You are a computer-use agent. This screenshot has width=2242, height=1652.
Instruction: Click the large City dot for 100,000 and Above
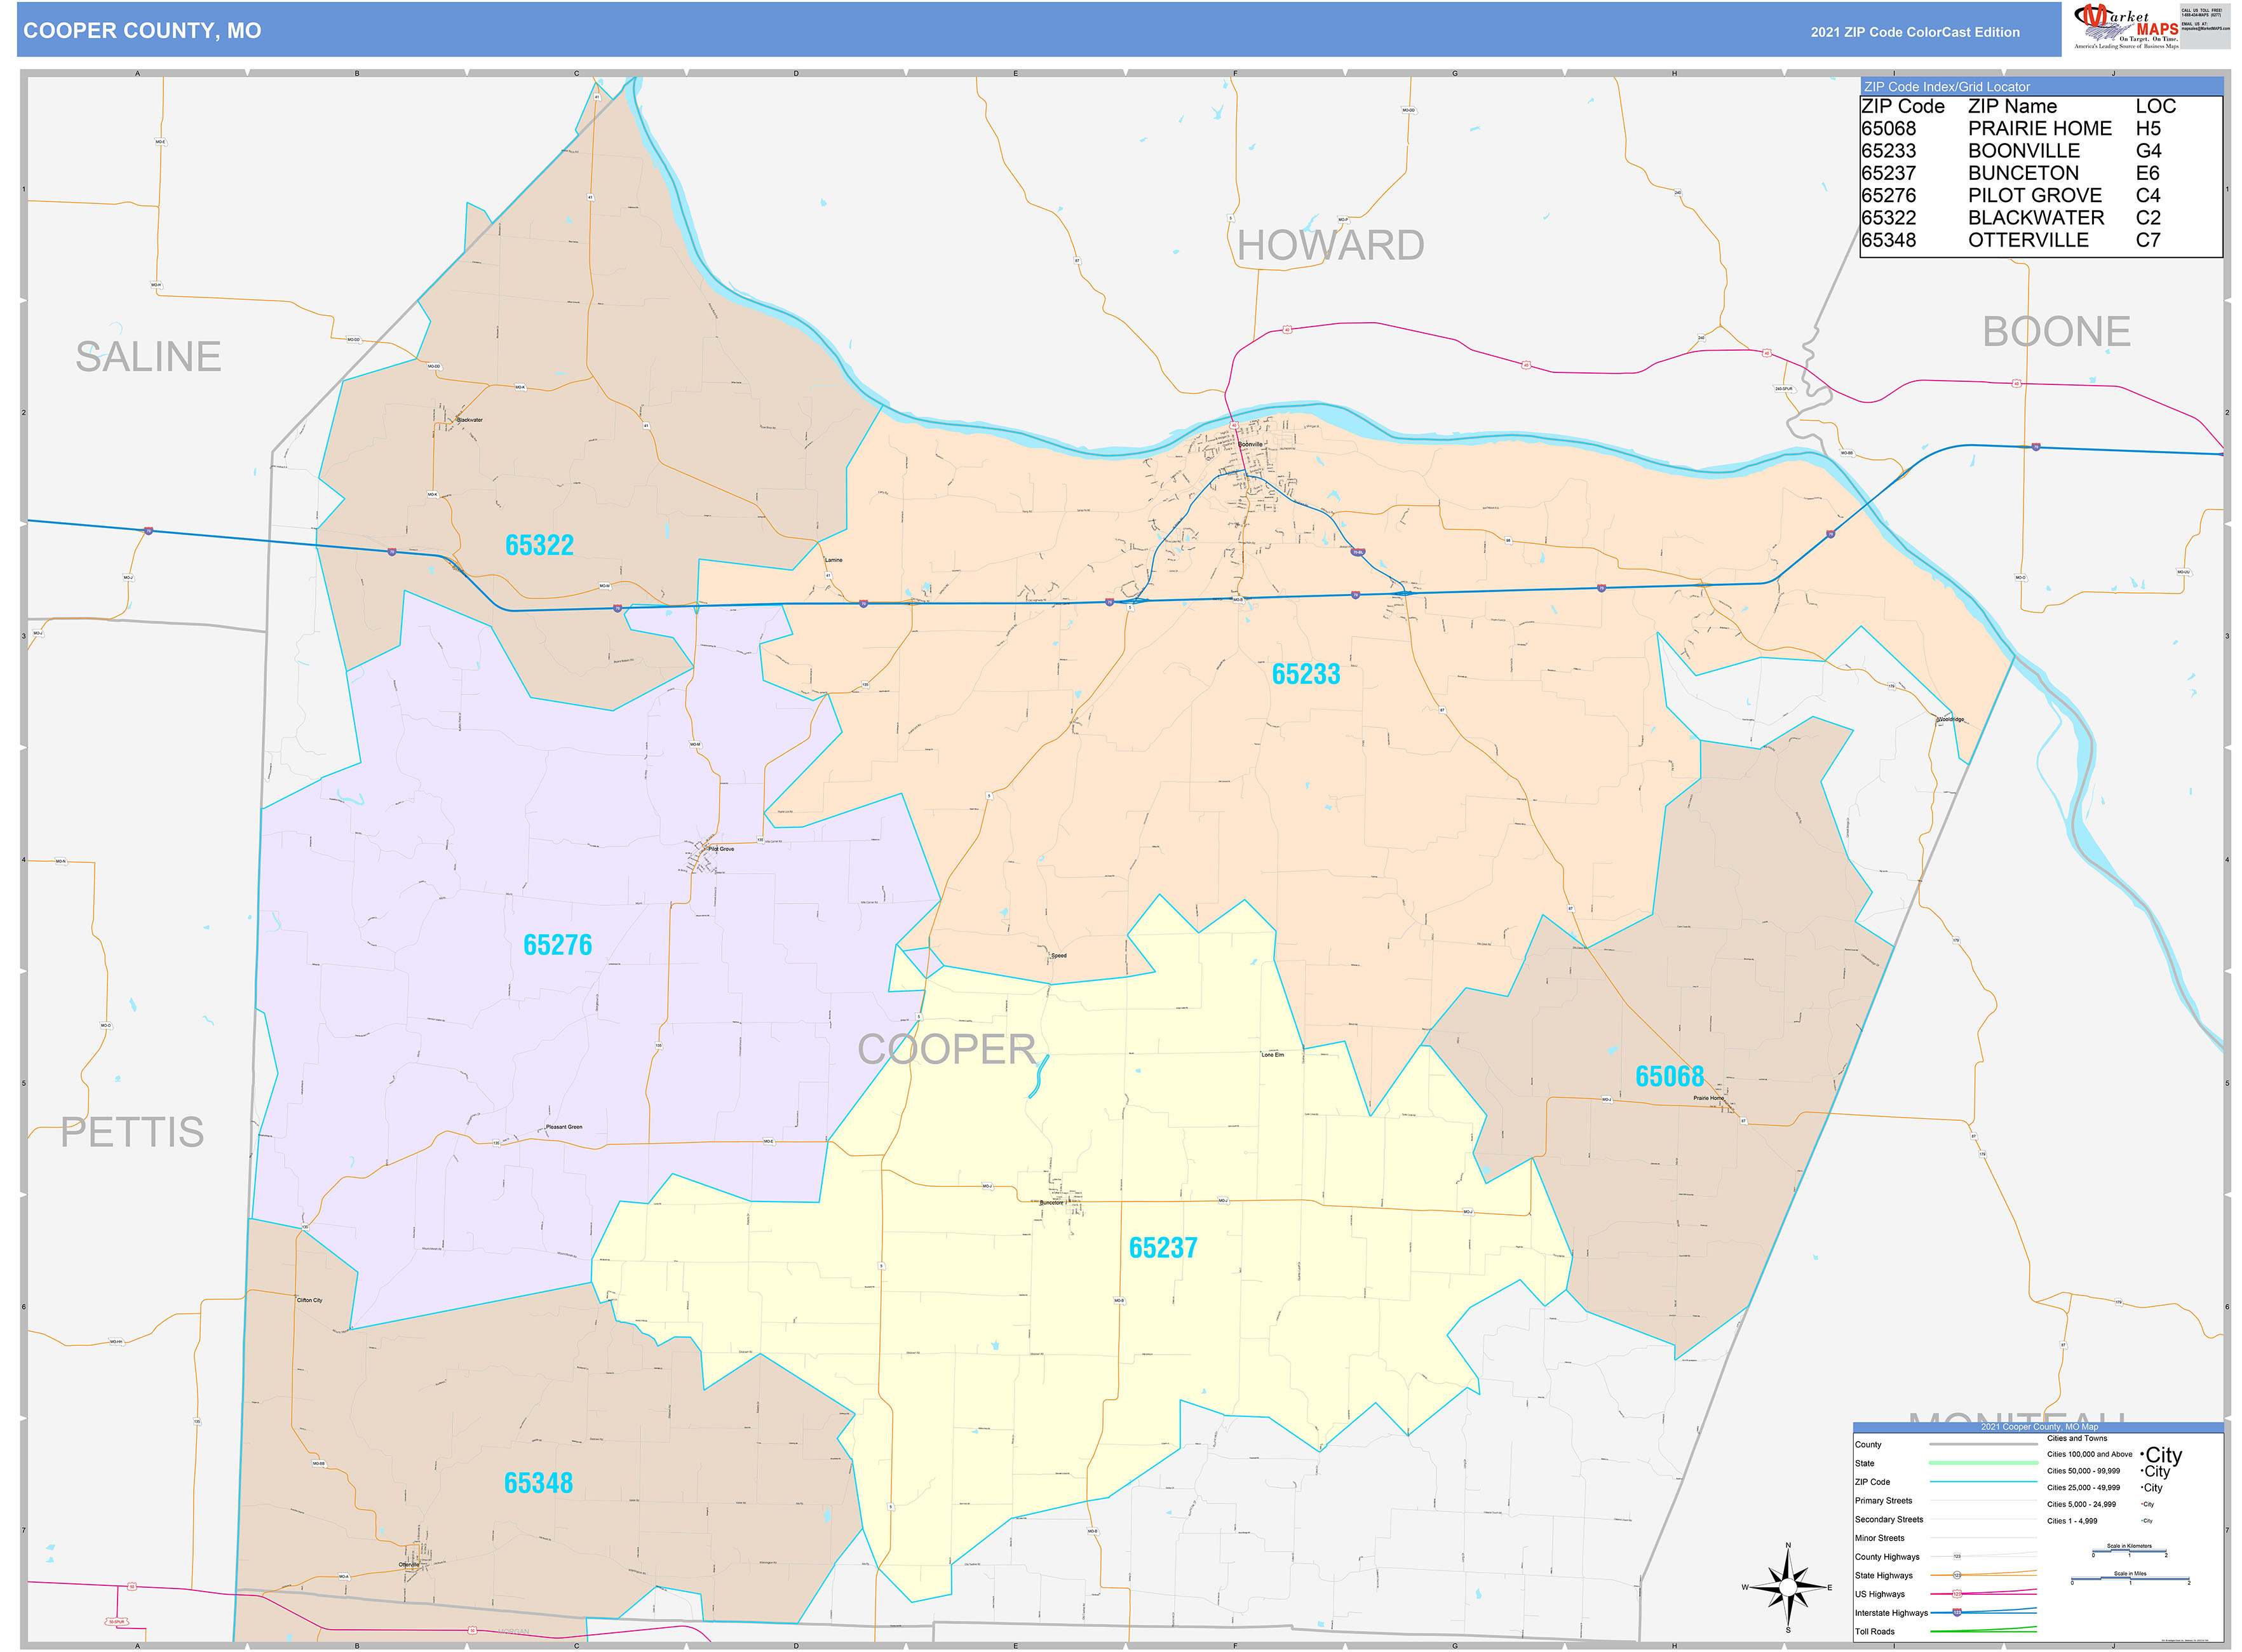[2142, 1455]
